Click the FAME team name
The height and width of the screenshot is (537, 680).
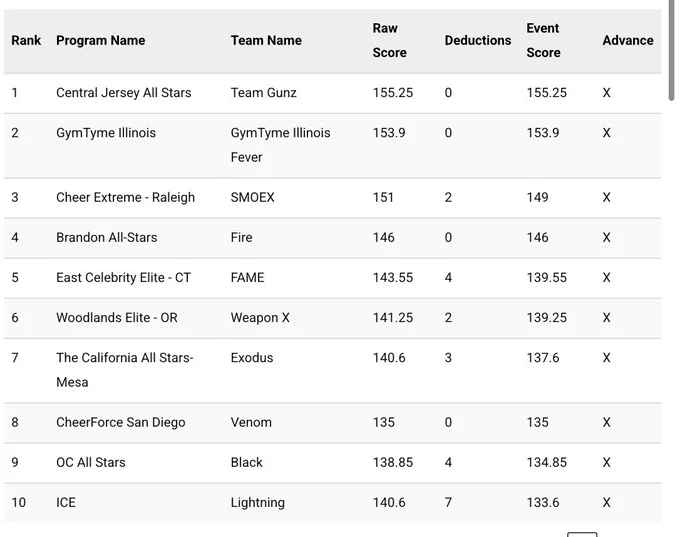[x=247, y=278]
